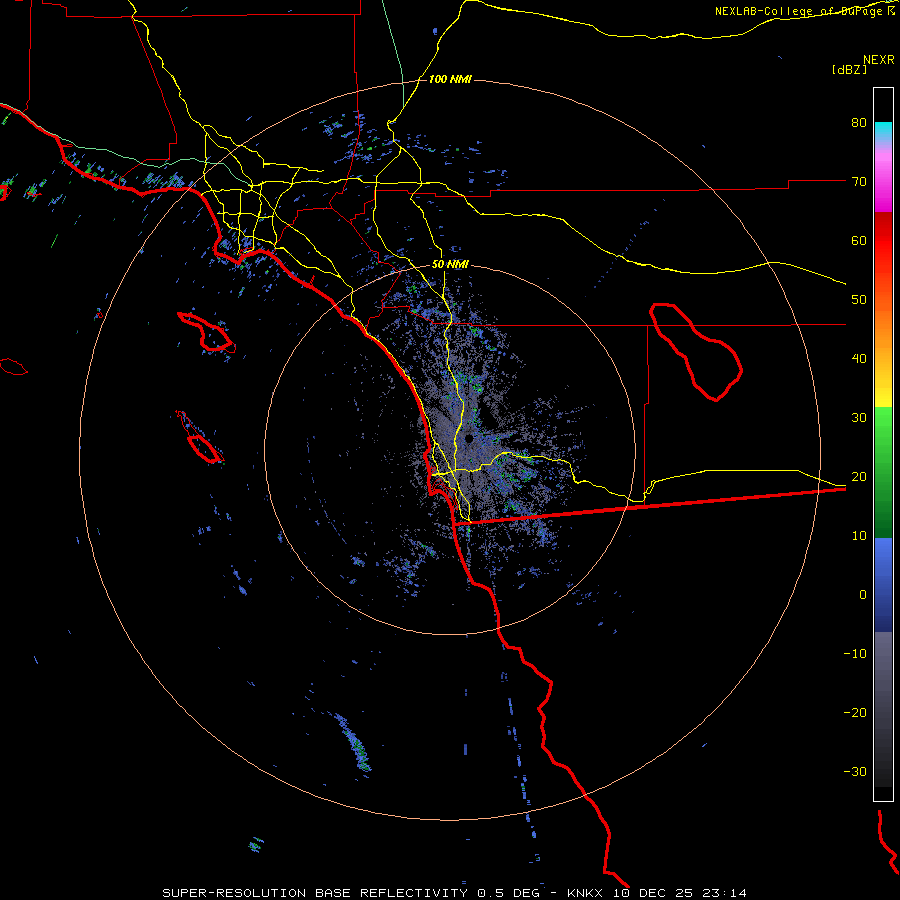Screen dimensions: 900x900
Task: Select the 50 value on dBZ scale
Action: point(859,300)
